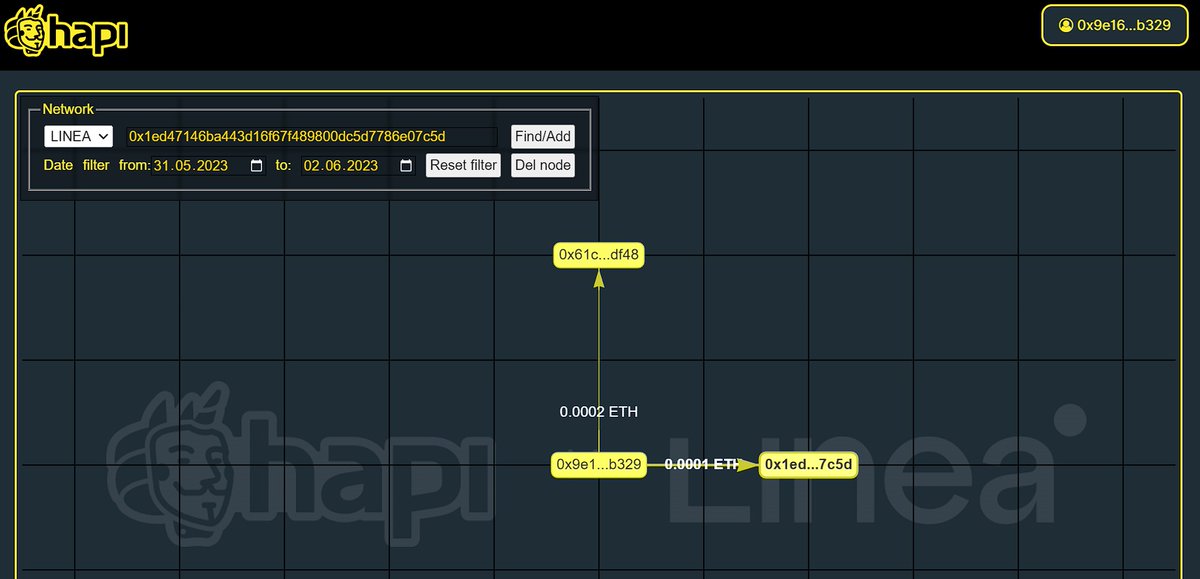
Task: Click the 0.0001 ETH edge label
Action: click(x=701, y=464)
